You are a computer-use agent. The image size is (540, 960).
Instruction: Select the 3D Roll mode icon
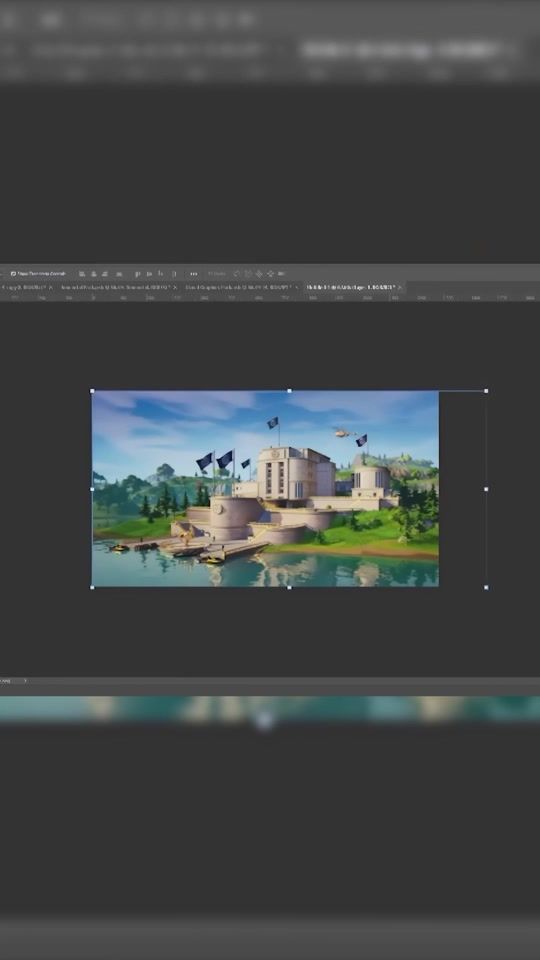click(x=248, y=274)
